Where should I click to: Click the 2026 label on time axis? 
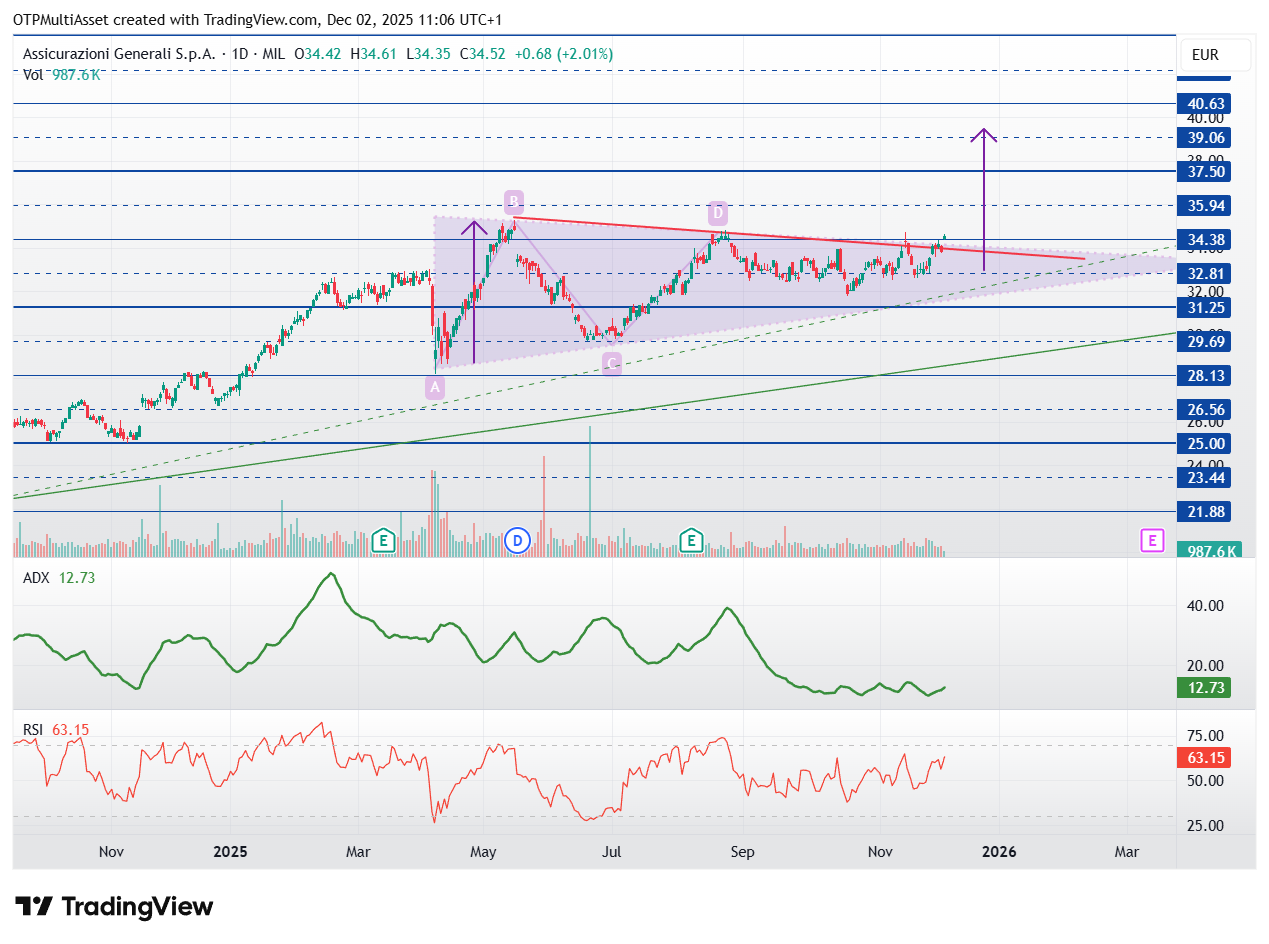coord(999,852)
